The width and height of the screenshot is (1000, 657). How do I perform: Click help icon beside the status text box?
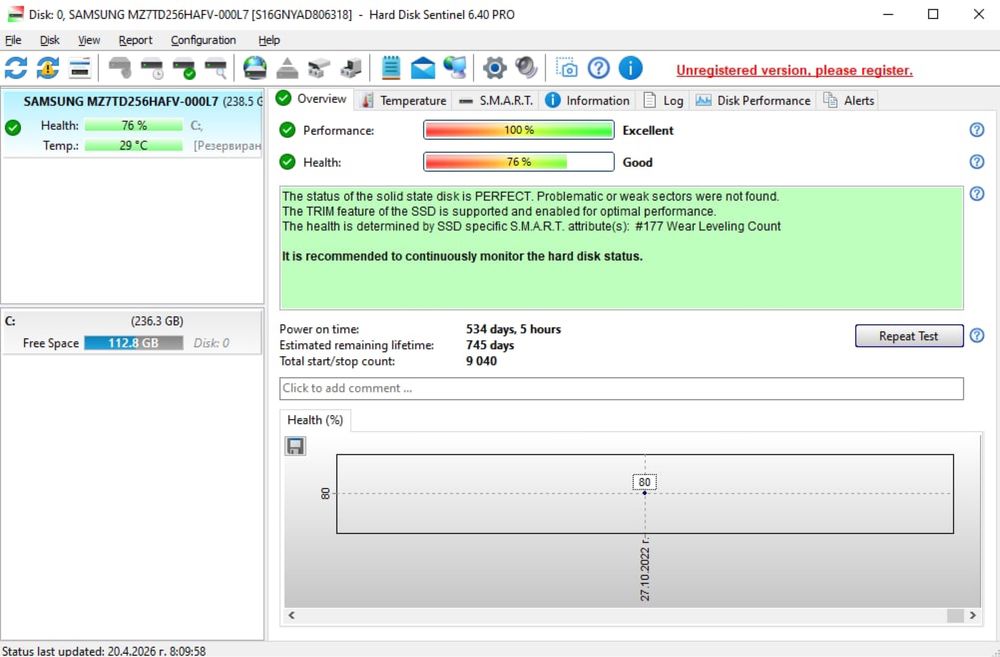(976, 194)
